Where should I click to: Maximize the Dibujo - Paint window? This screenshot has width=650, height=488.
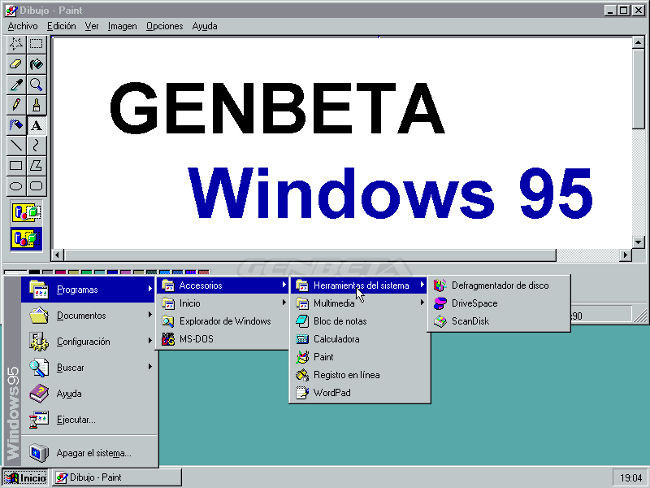(623, 10)
